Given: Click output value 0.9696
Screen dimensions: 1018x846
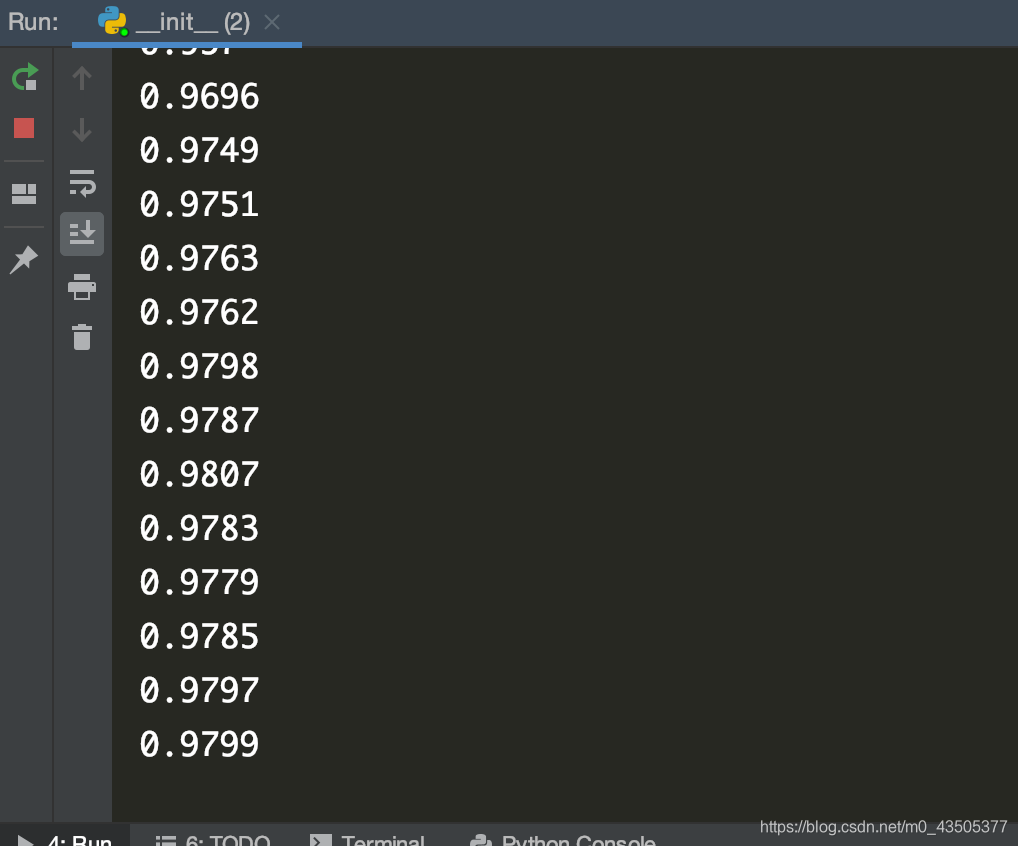Looking at the screenshot, I should click(199, 97).
